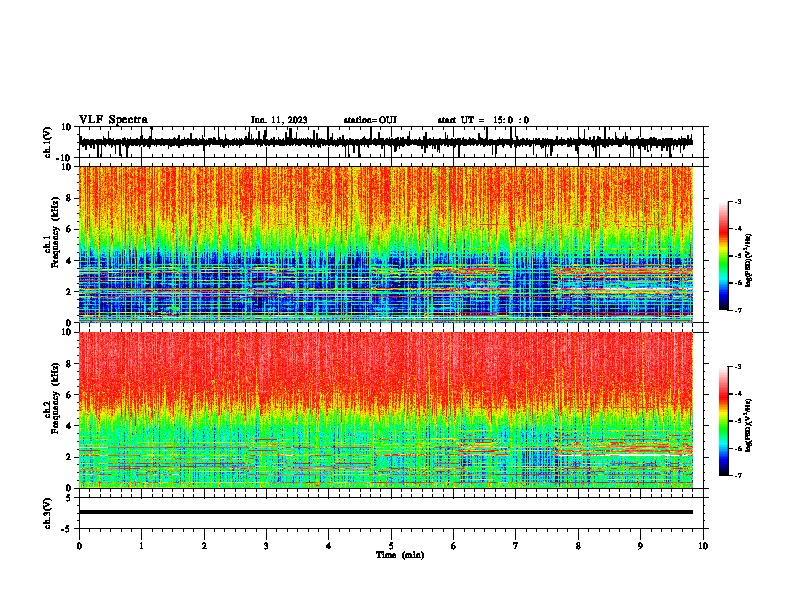
Task: Click the ch.1 'Frequency (kHz)' axis label
Action: coord(55,233)
